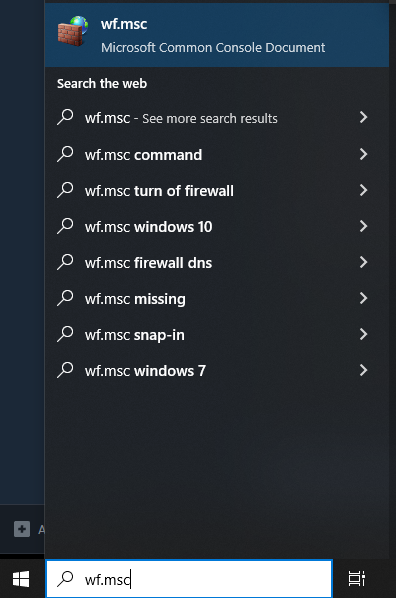Expand the 'wf.msc turn of firewall' arrow
The height and width of the screenshot is (598, 396).
point(364,190)
